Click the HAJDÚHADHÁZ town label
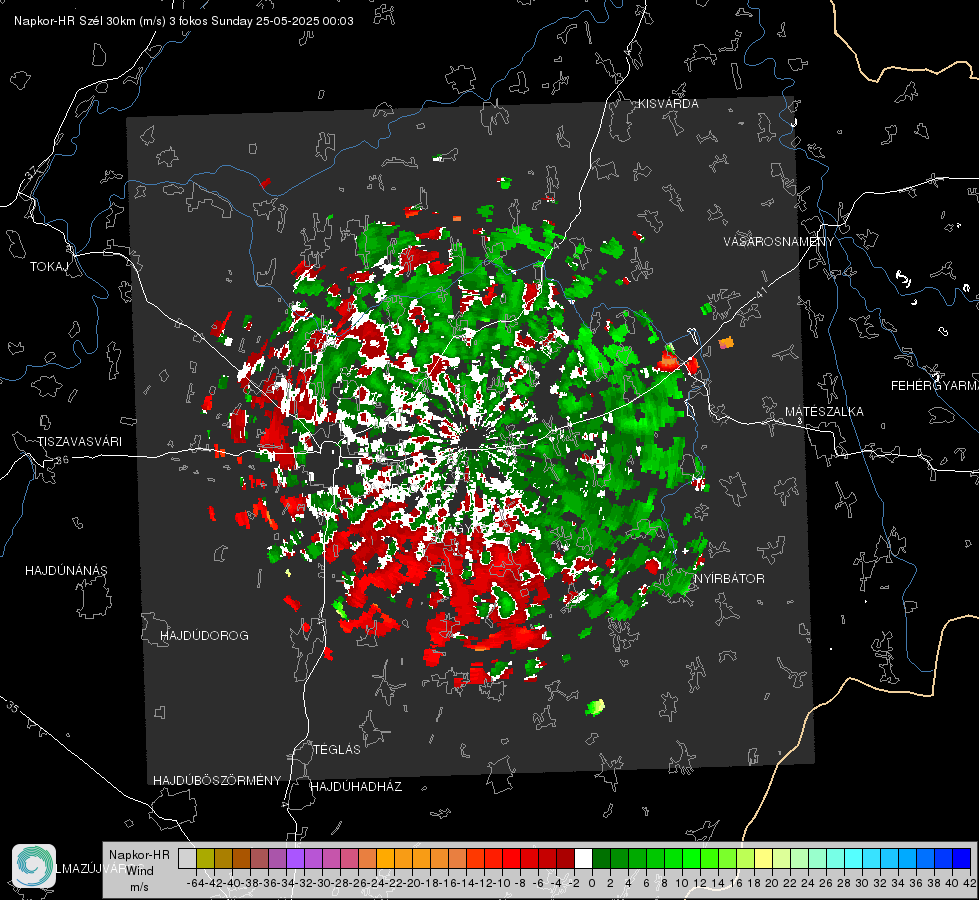The image size is (979, 900). tap(357, 786)
